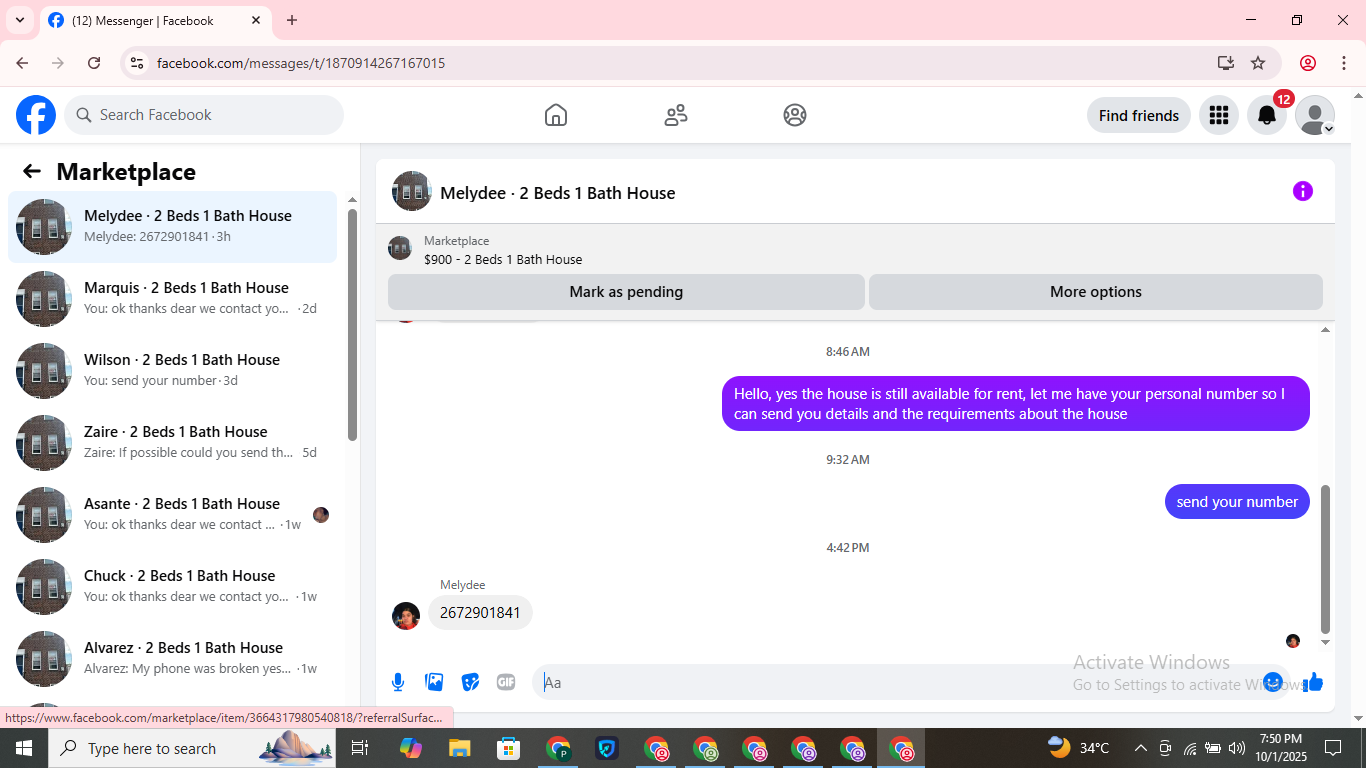Click the browser back arrow
1366x768 pixels.
point(22,63)
